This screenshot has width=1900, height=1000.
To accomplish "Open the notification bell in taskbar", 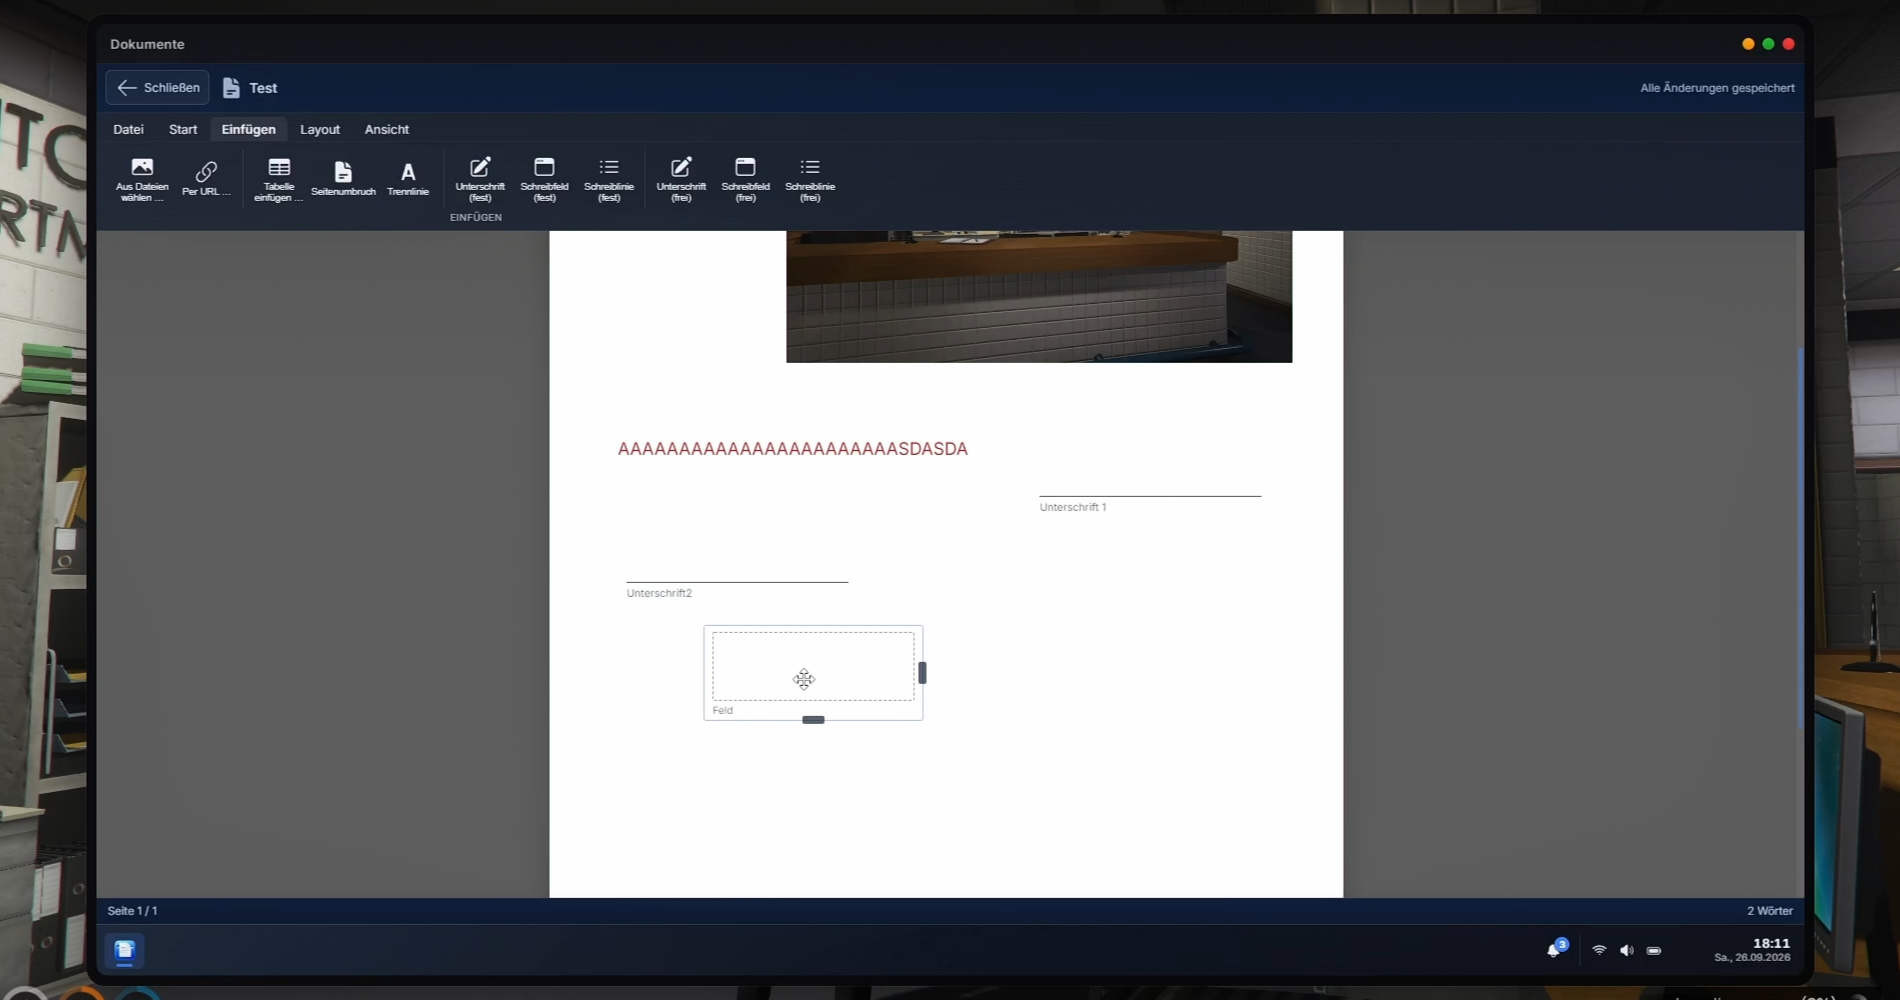I will [1554, 949].
